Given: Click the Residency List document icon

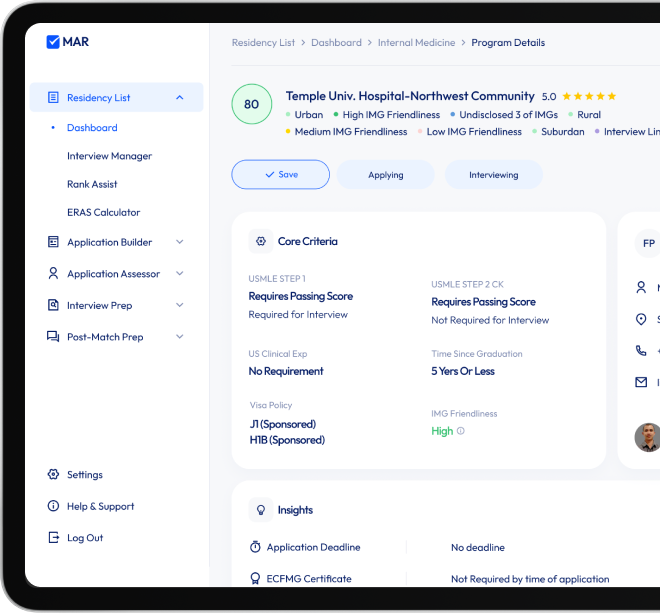Looking at the screenshot, I should click(x=53, y=98).
